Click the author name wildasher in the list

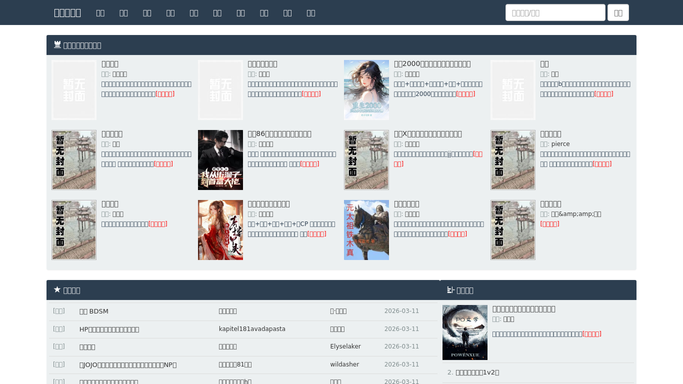coord(344,364)
